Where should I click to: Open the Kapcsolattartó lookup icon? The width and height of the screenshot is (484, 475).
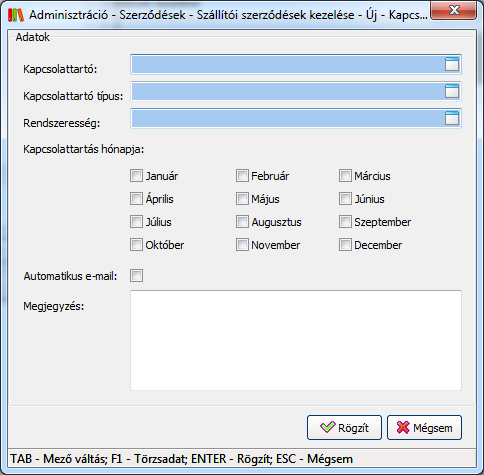click(452, 64)
